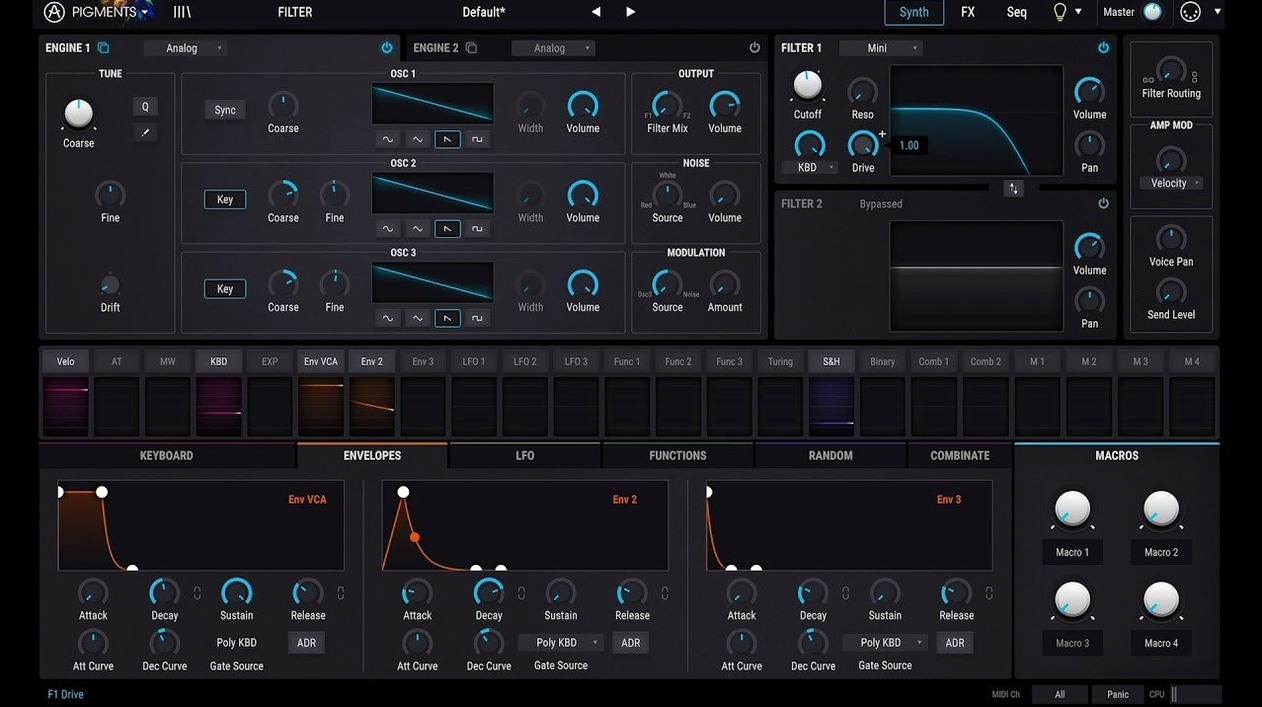1262x707 pixels.
Task: Toggle Filter 1 power button
Action: click(1103, 48)
